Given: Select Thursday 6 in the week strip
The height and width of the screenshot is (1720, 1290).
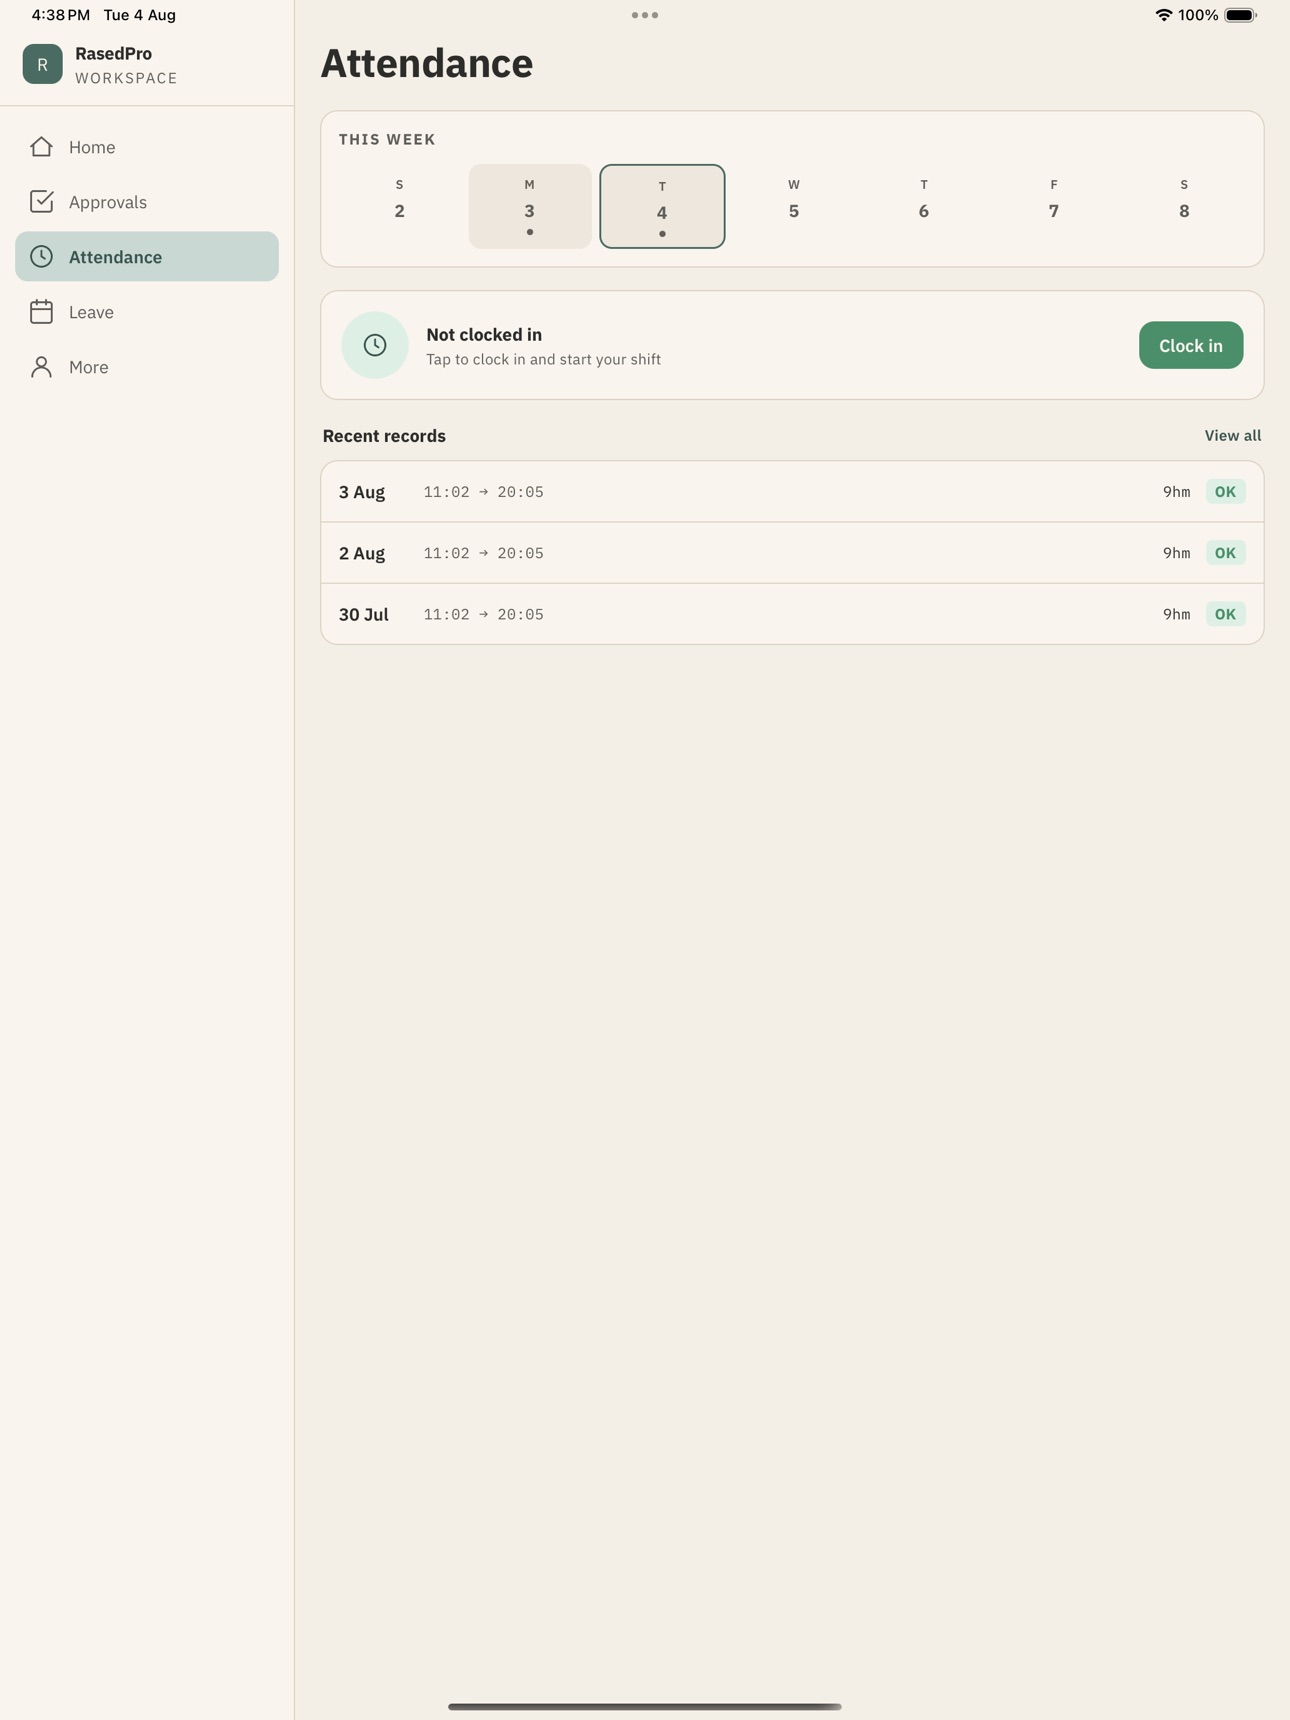Looking at the screenshot, I should click(x=924, y=206).
